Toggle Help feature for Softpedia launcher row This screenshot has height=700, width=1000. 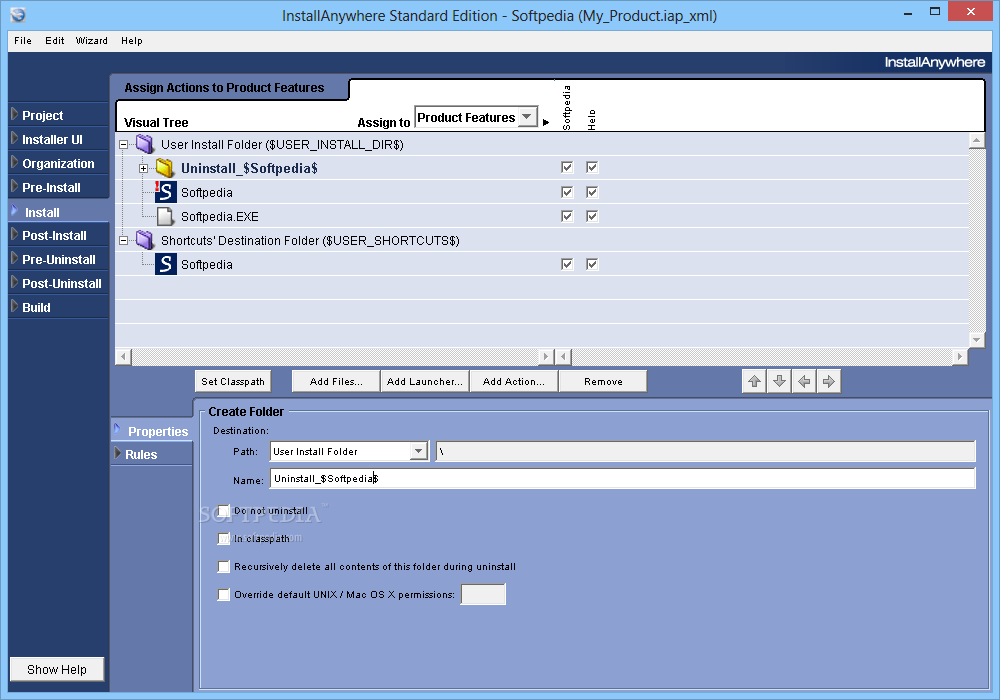(x=592, y=192)
